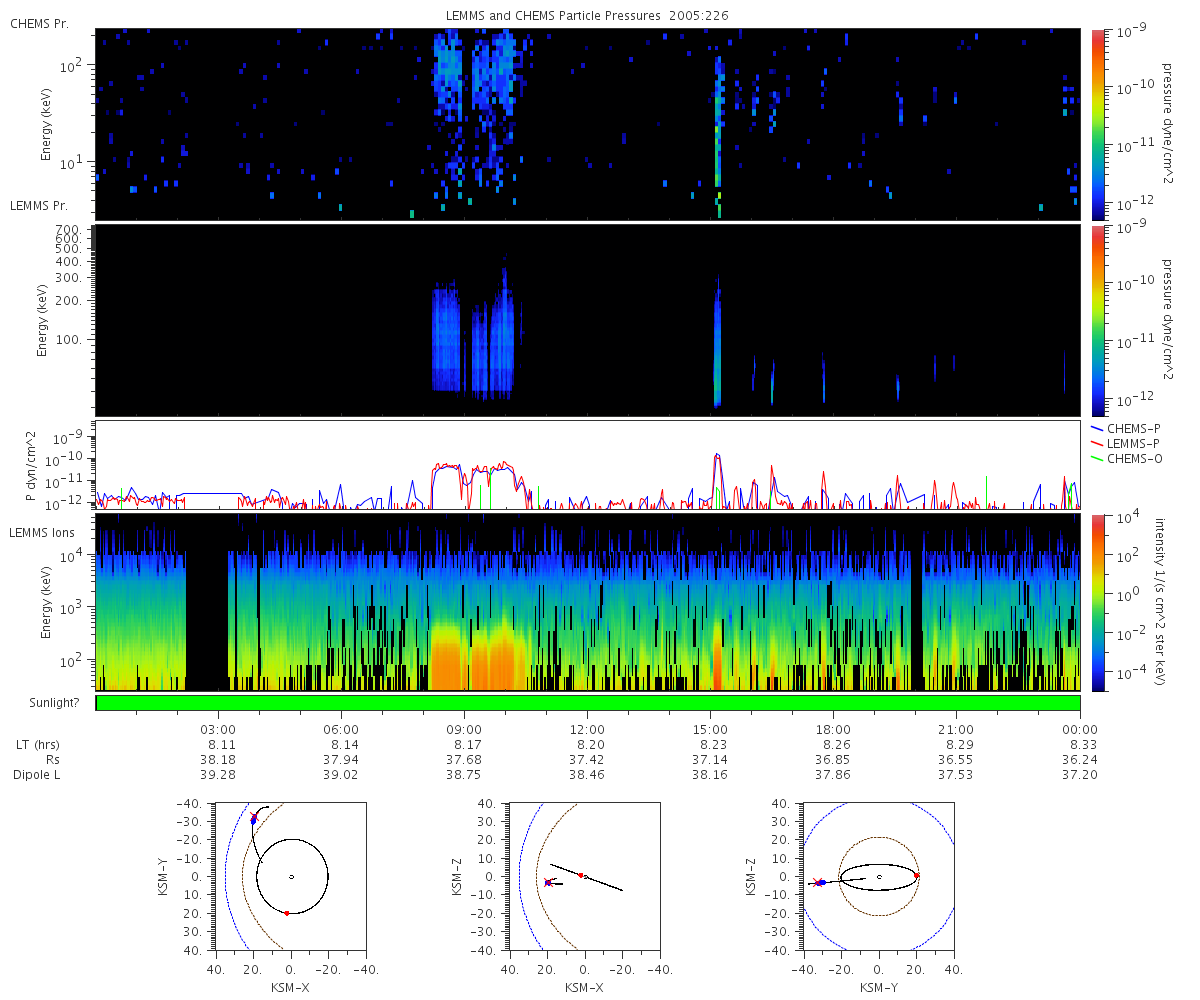
Task: Click the LEMMS Ions intensity spectrogram panel
Action: (x=588, y=602)
